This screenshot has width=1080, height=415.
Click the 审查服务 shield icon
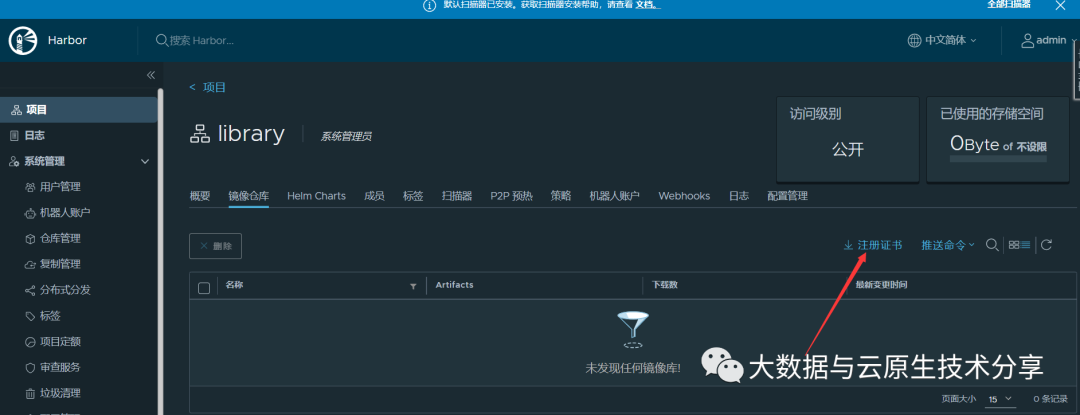[30, 368]
